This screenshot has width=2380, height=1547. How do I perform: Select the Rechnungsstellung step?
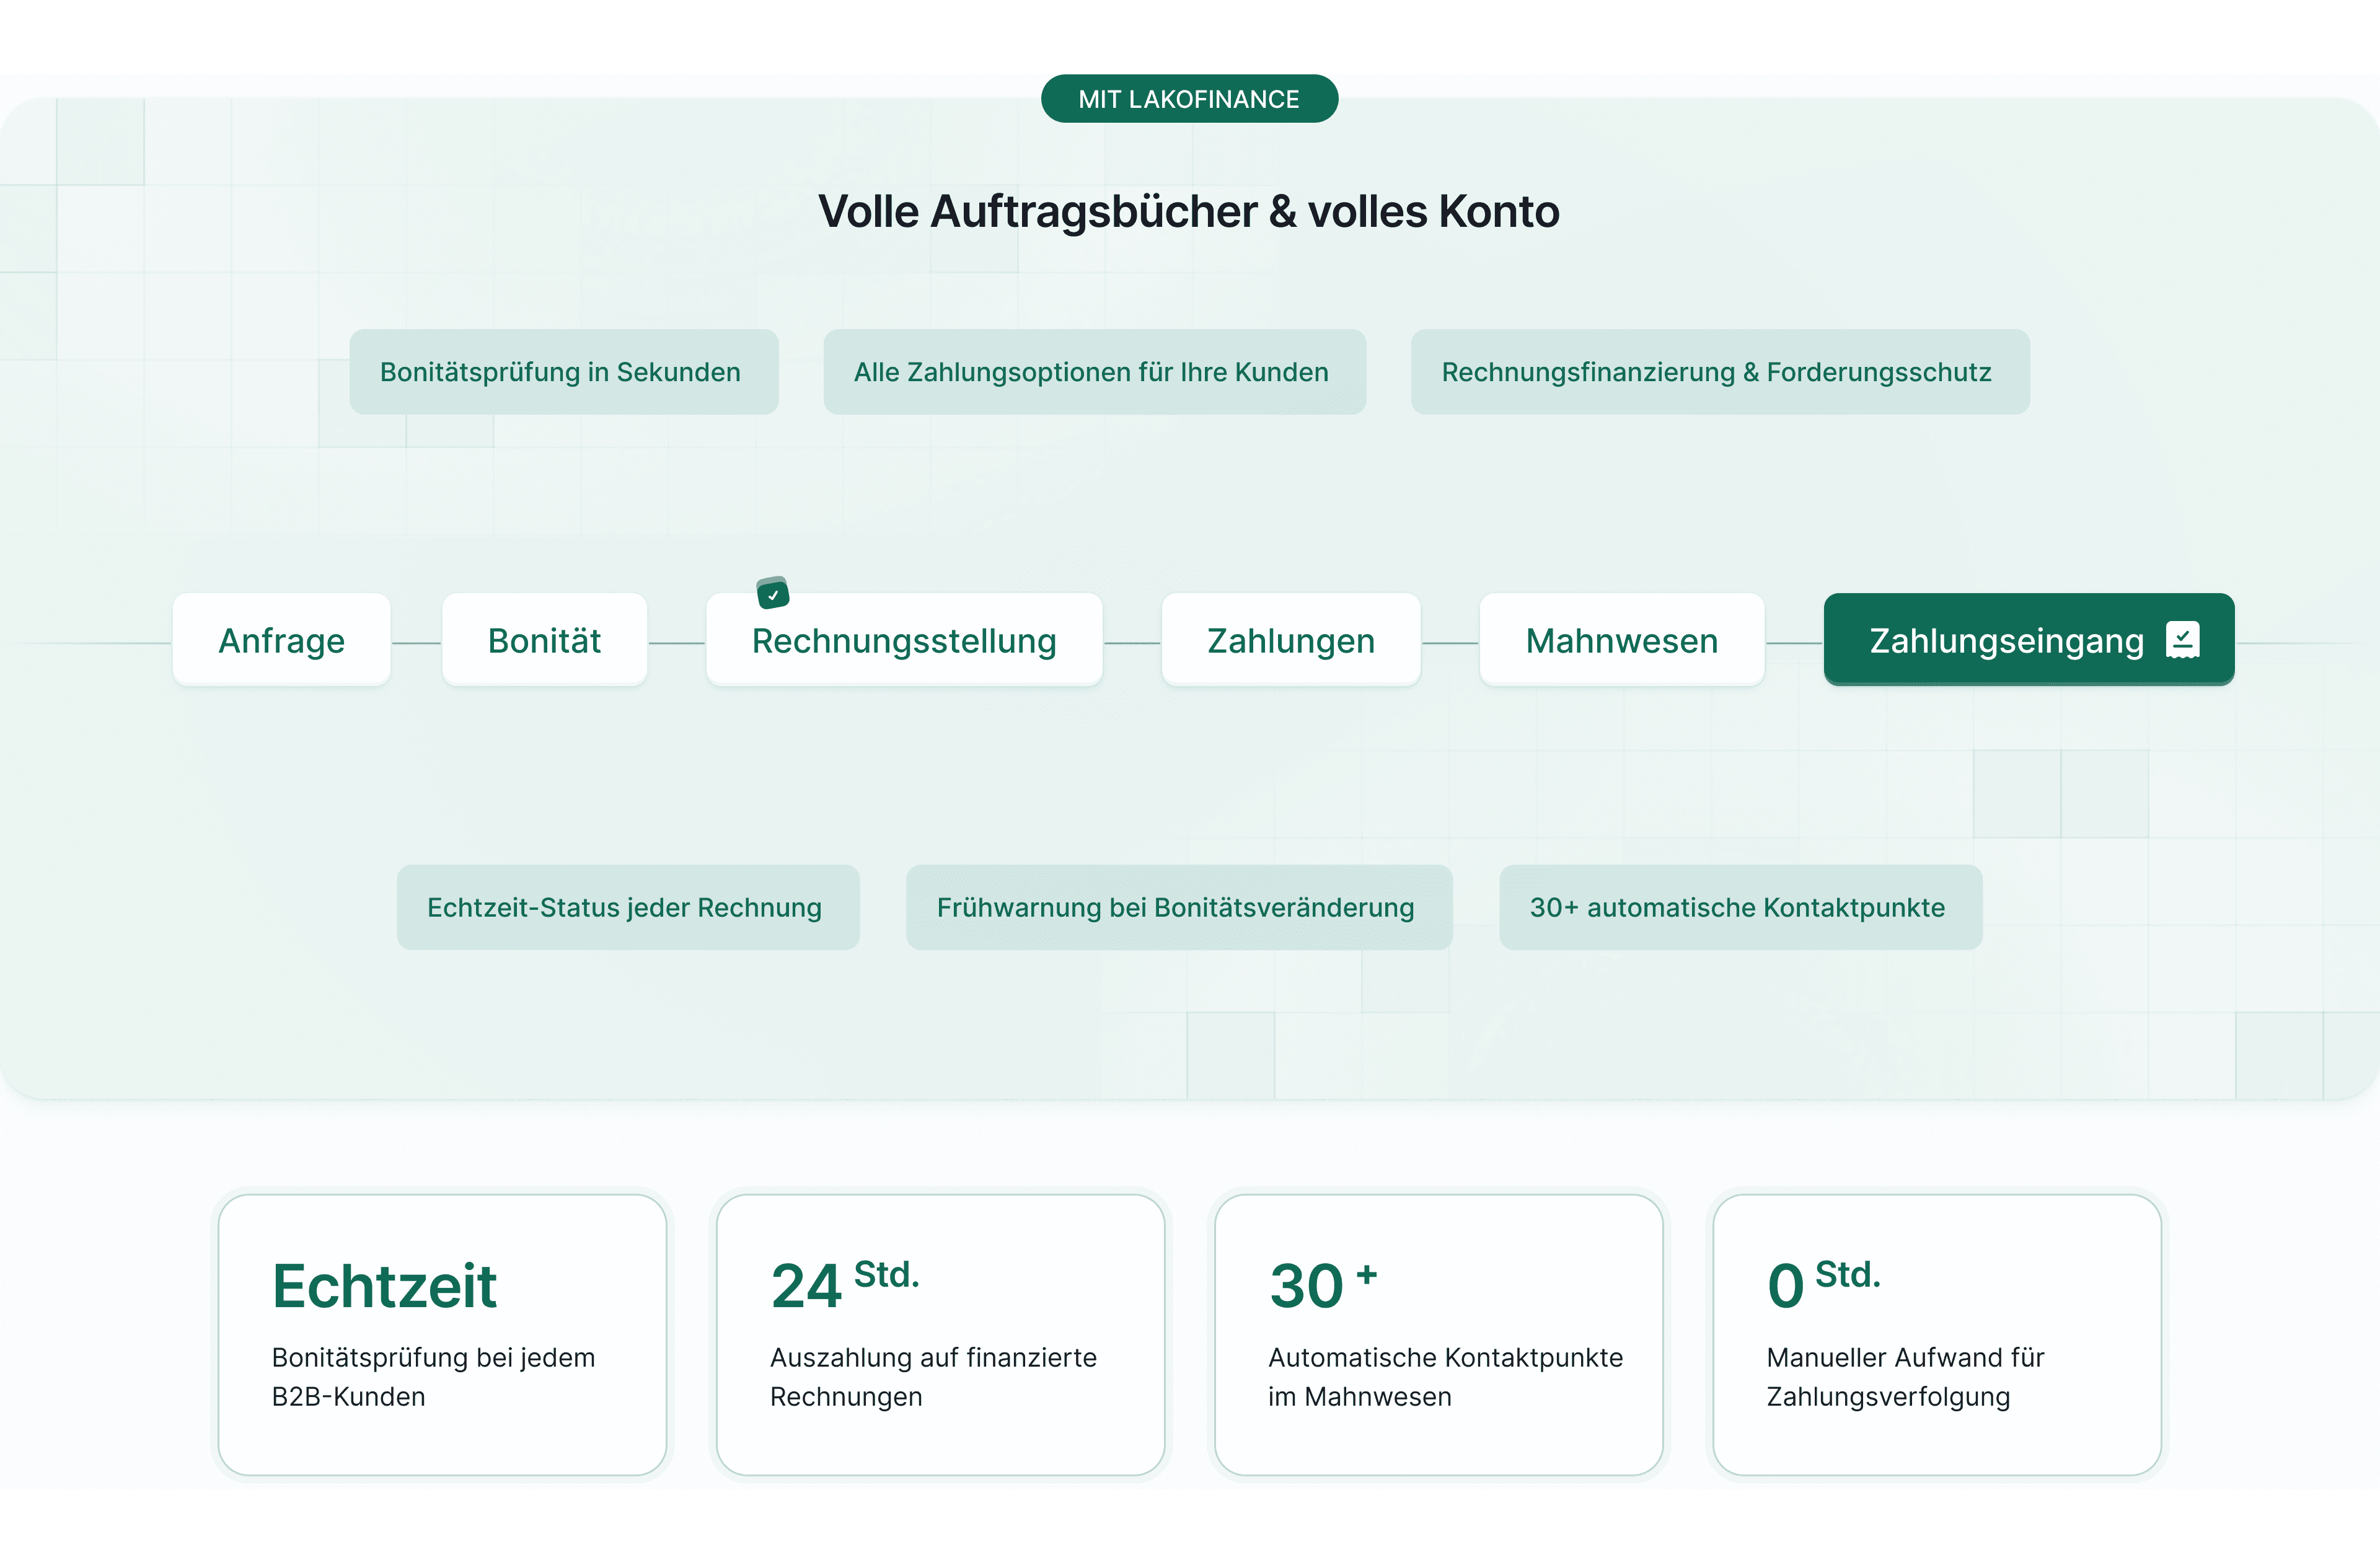[904, 640]
